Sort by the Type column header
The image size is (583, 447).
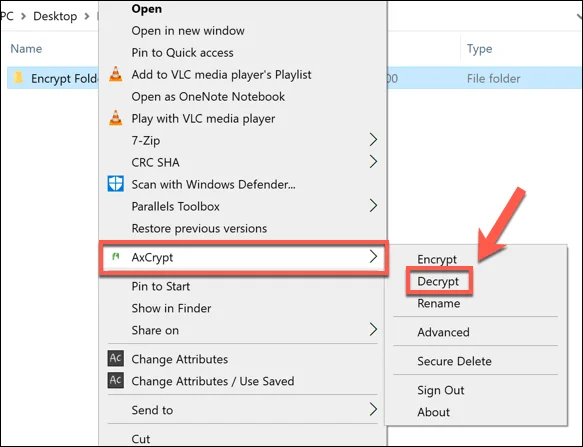tap(480, 49)
